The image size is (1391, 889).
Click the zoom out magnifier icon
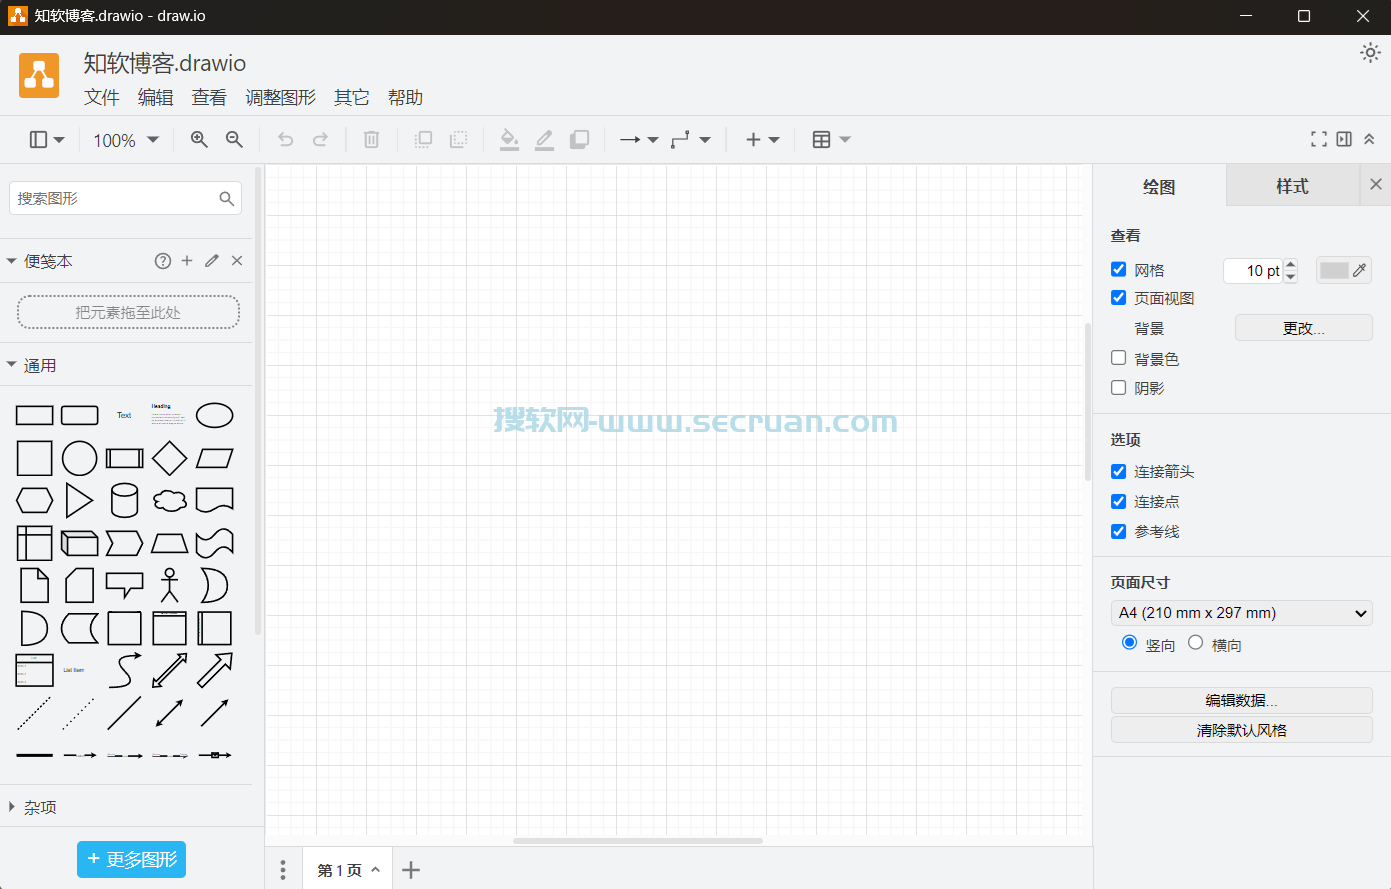point(234,140)
